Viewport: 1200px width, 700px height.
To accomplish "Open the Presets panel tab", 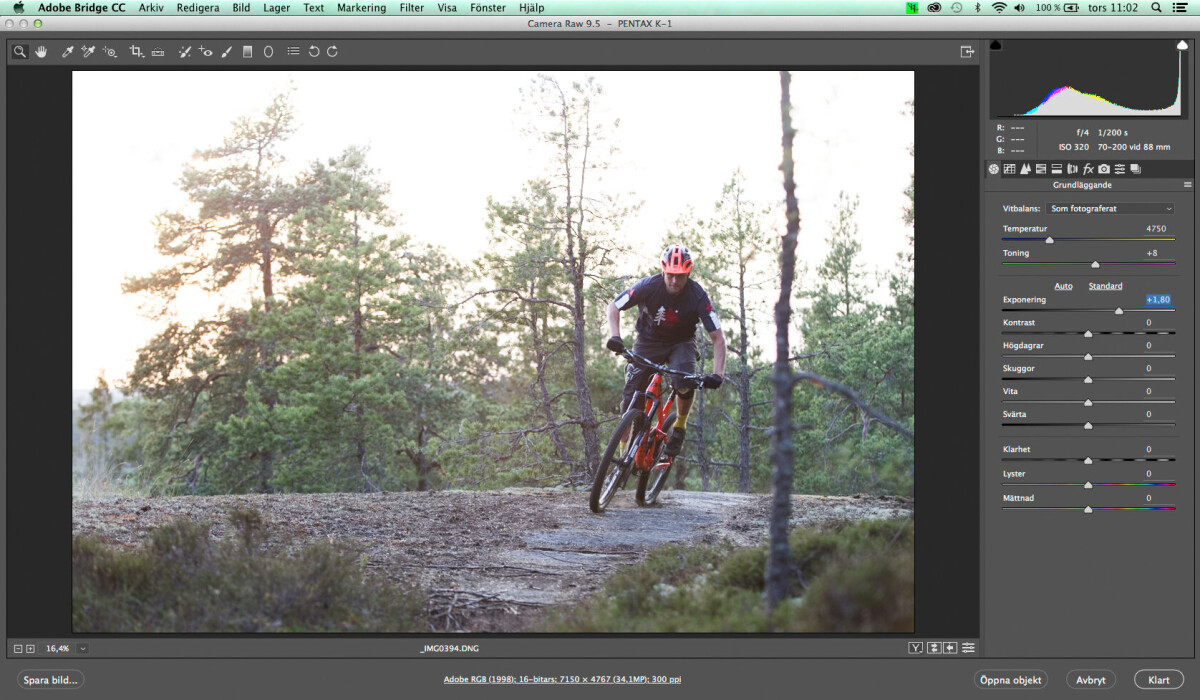I will point(1120,169).
